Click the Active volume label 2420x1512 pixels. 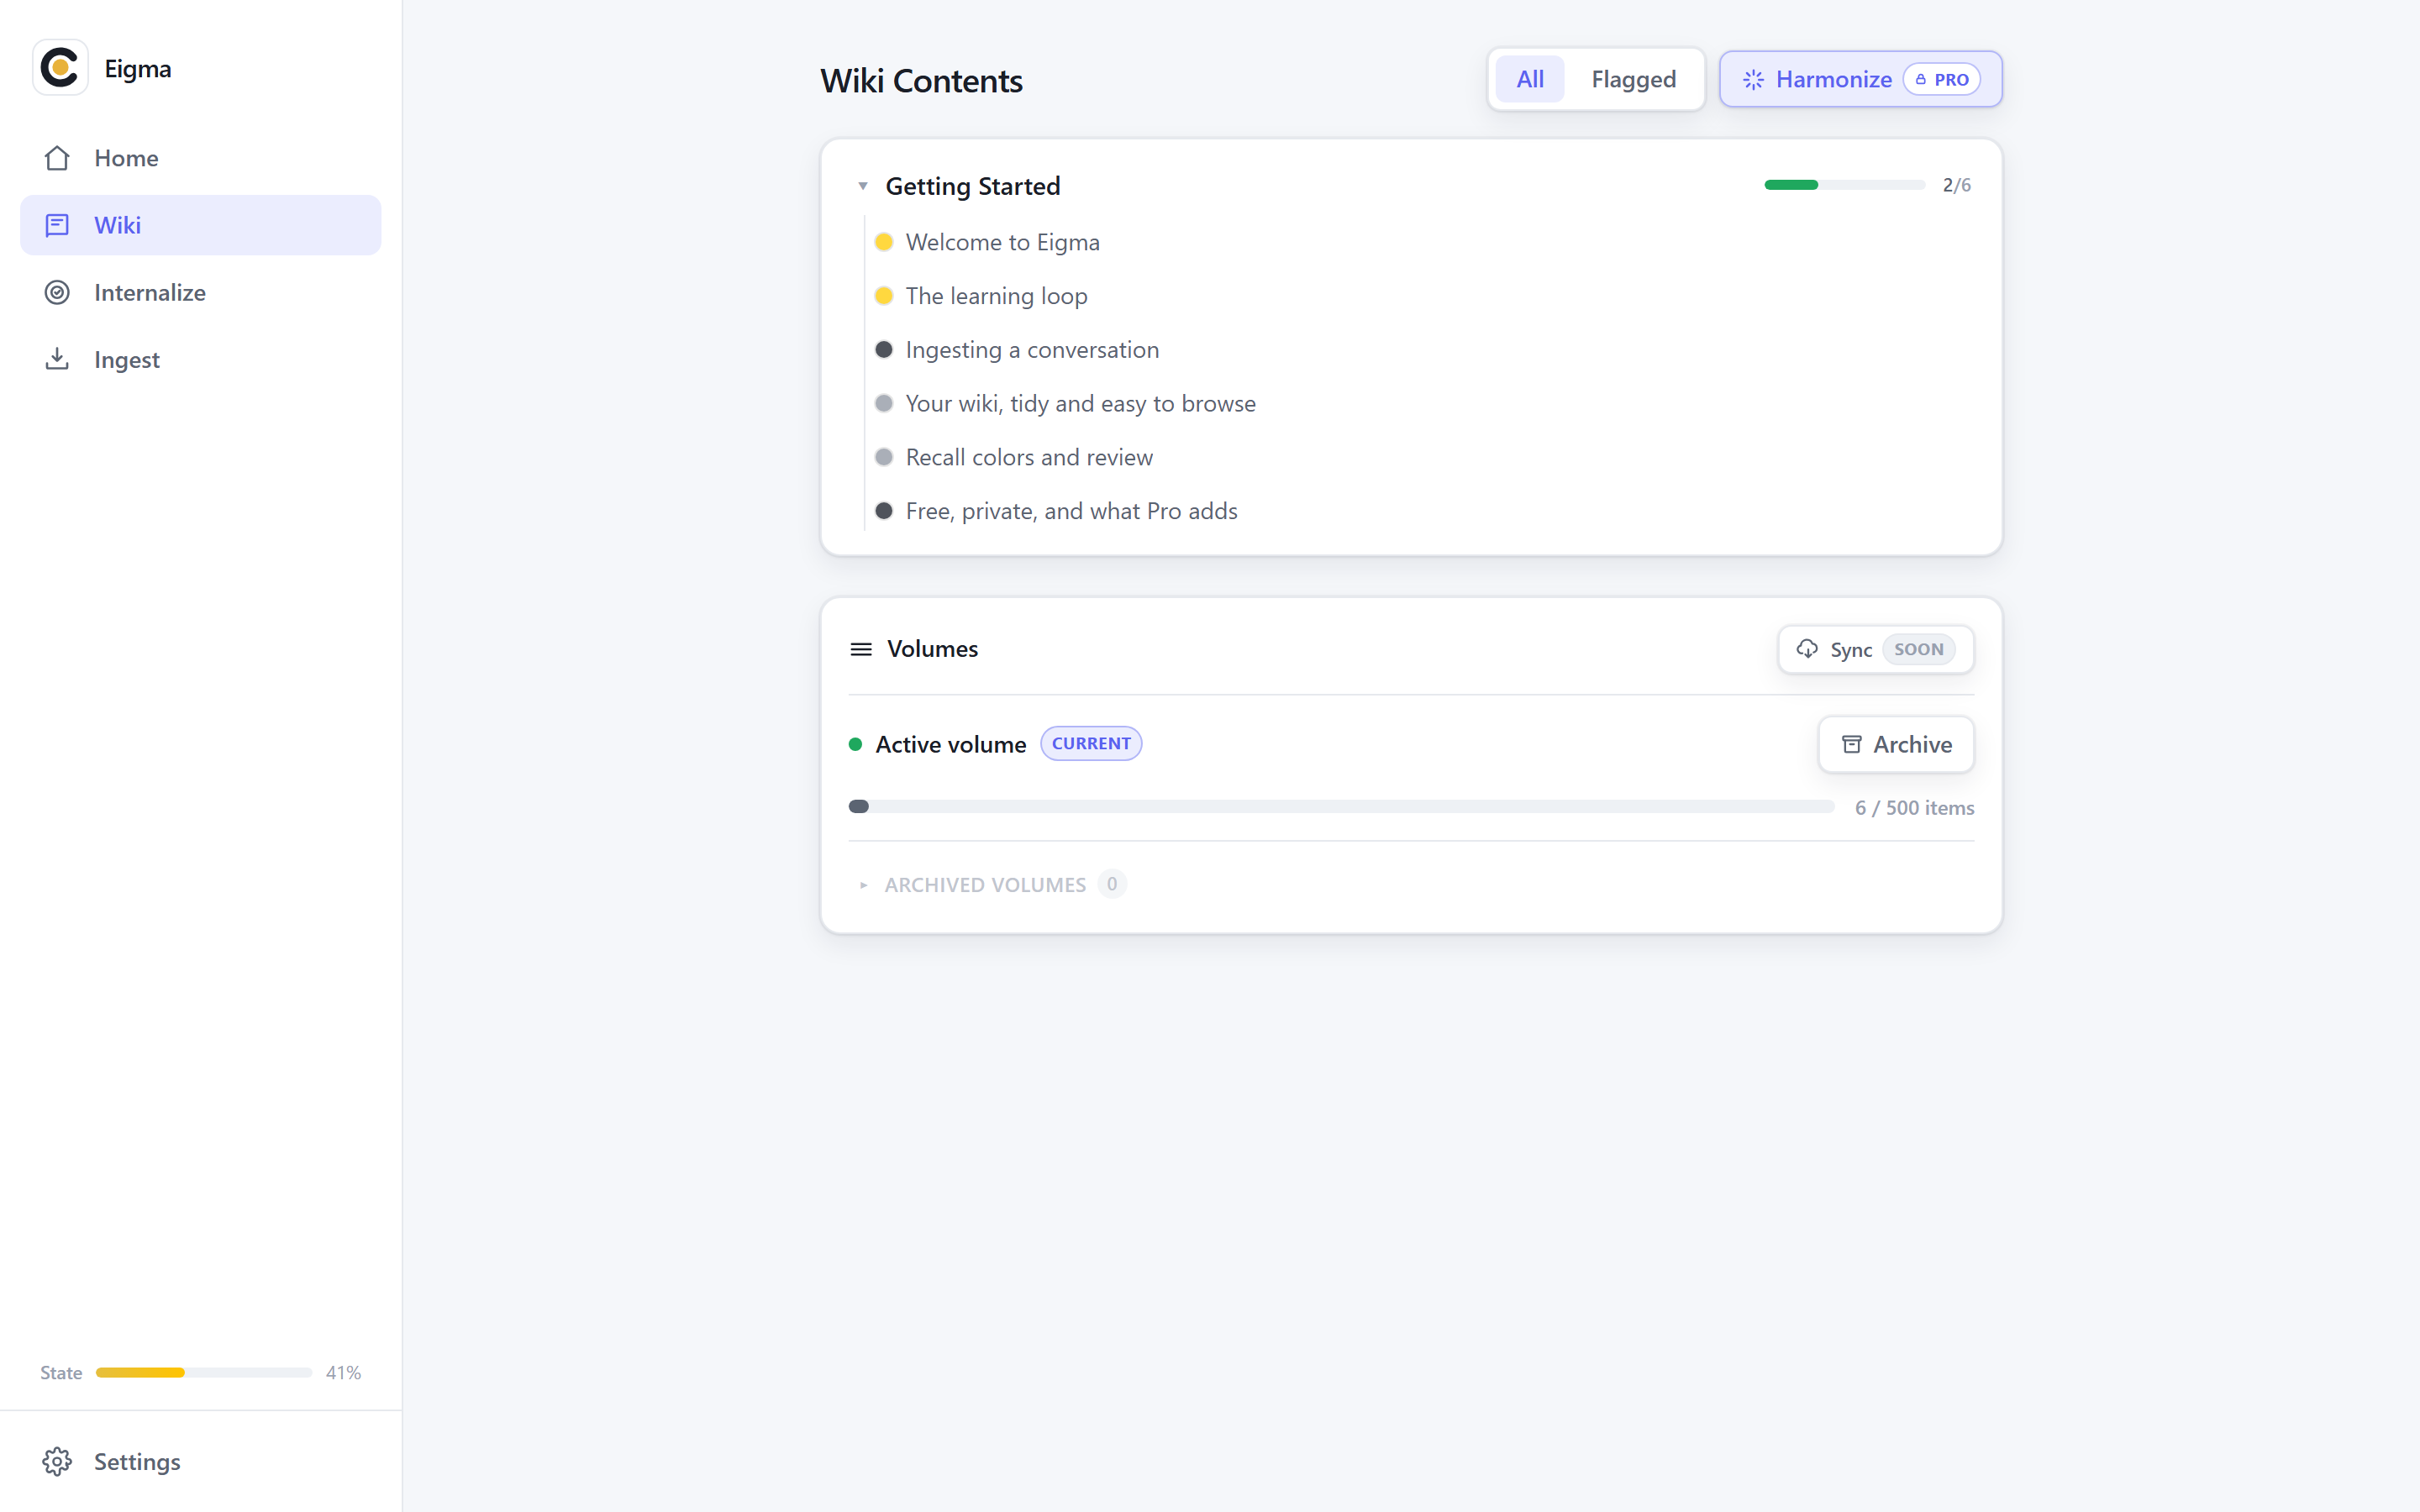click(x=950, y=744)
